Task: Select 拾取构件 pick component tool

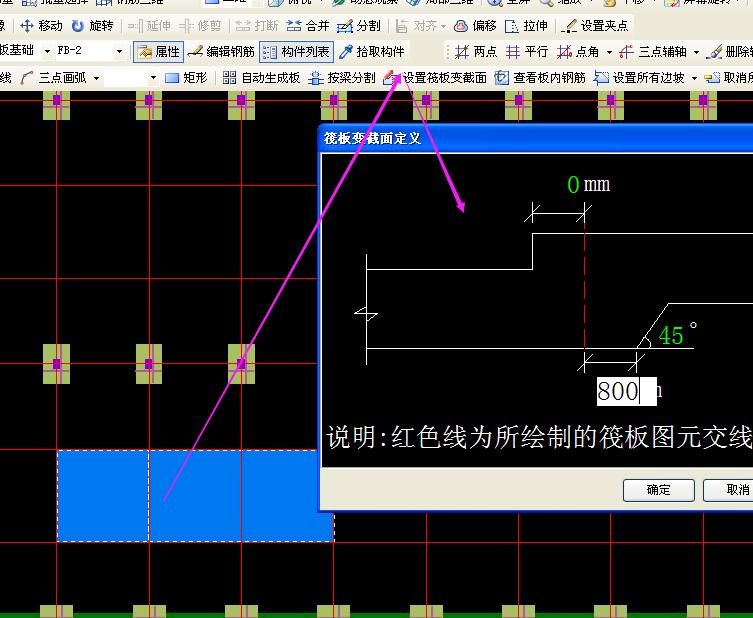Action: (372, 51)
